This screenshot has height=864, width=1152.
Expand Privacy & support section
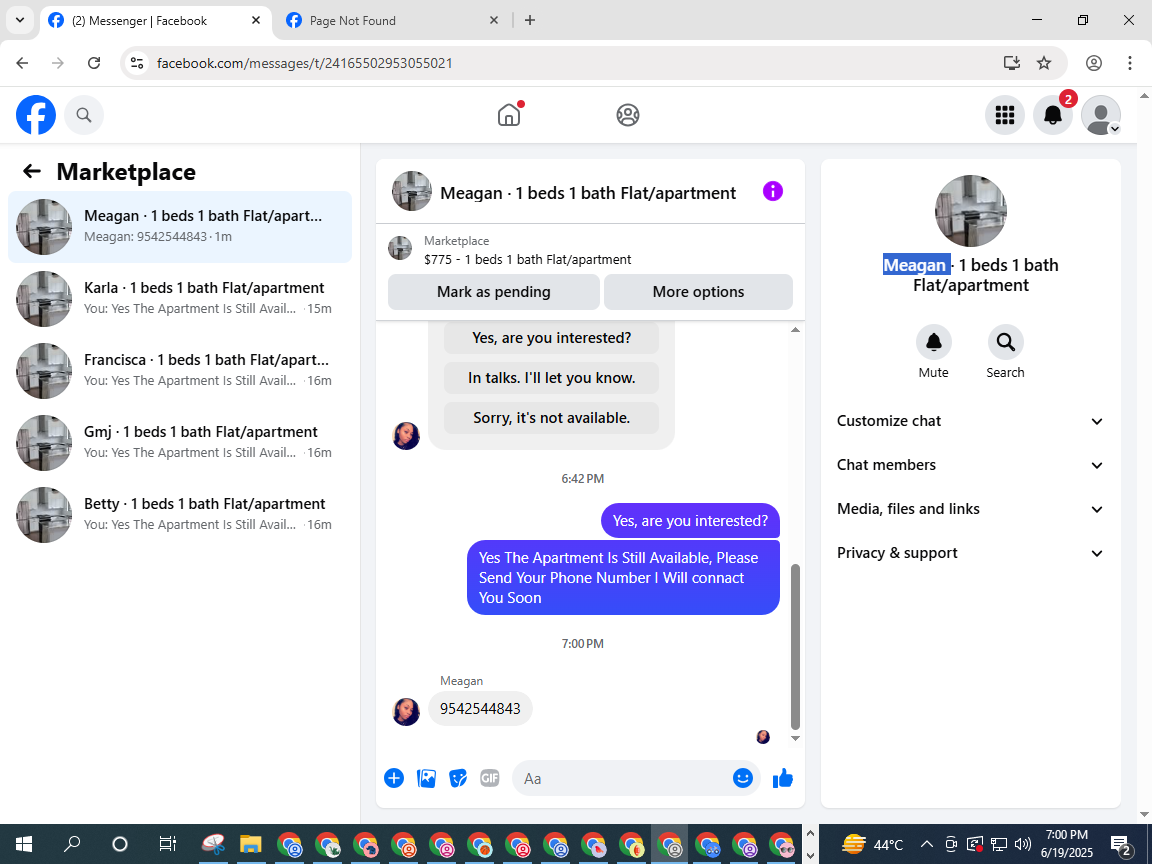click(970, 553)
